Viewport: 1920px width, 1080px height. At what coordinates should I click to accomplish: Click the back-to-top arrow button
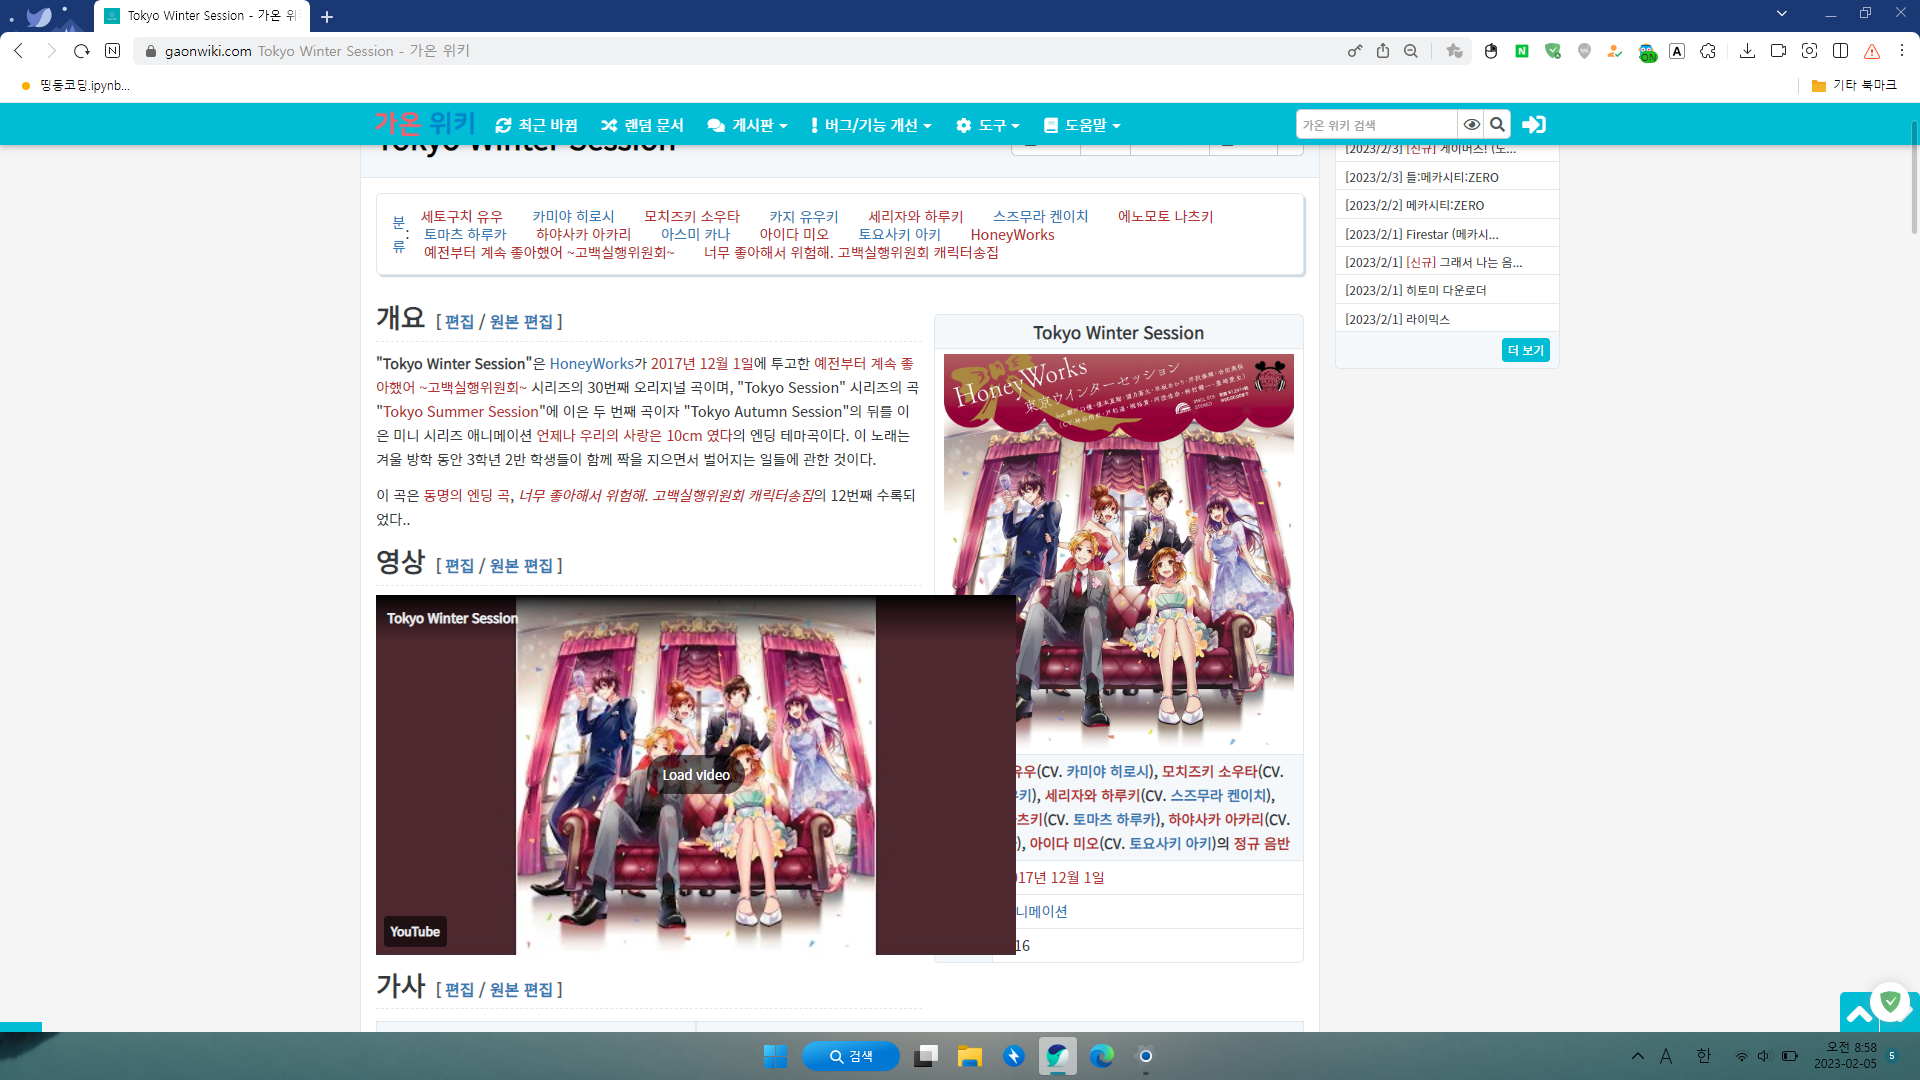coord(1859,1013)
